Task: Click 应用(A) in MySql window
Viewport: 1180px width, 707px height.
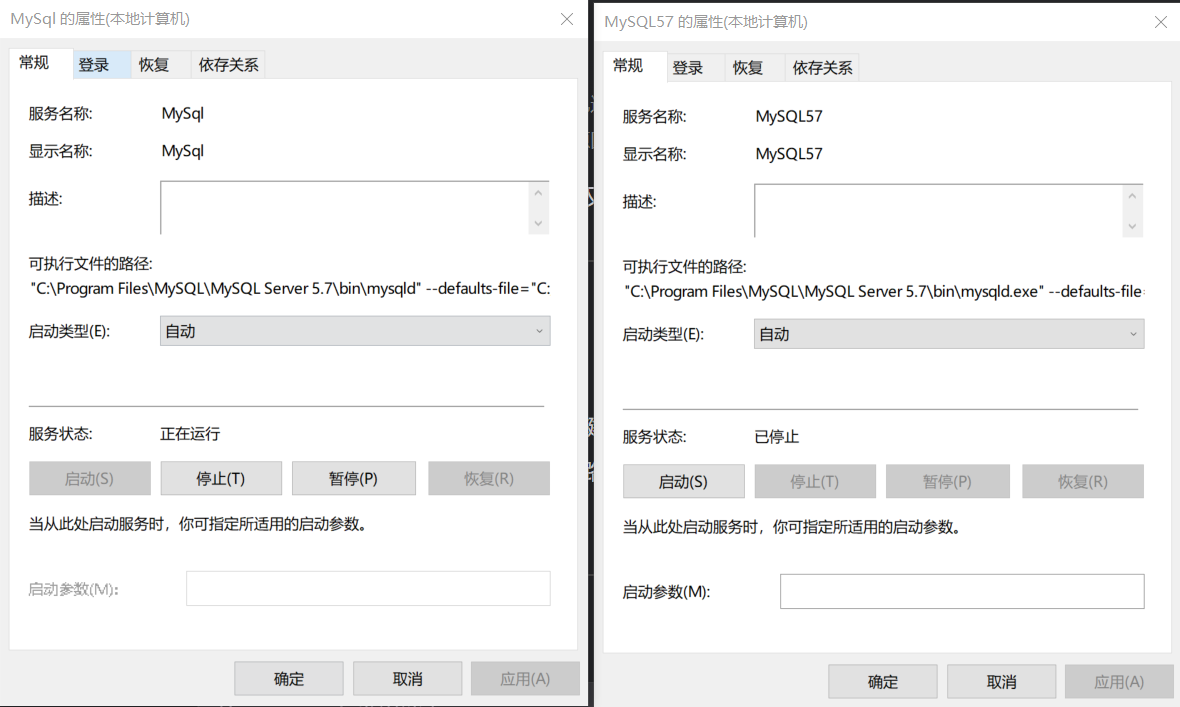Action: click(x=525, y=678)
